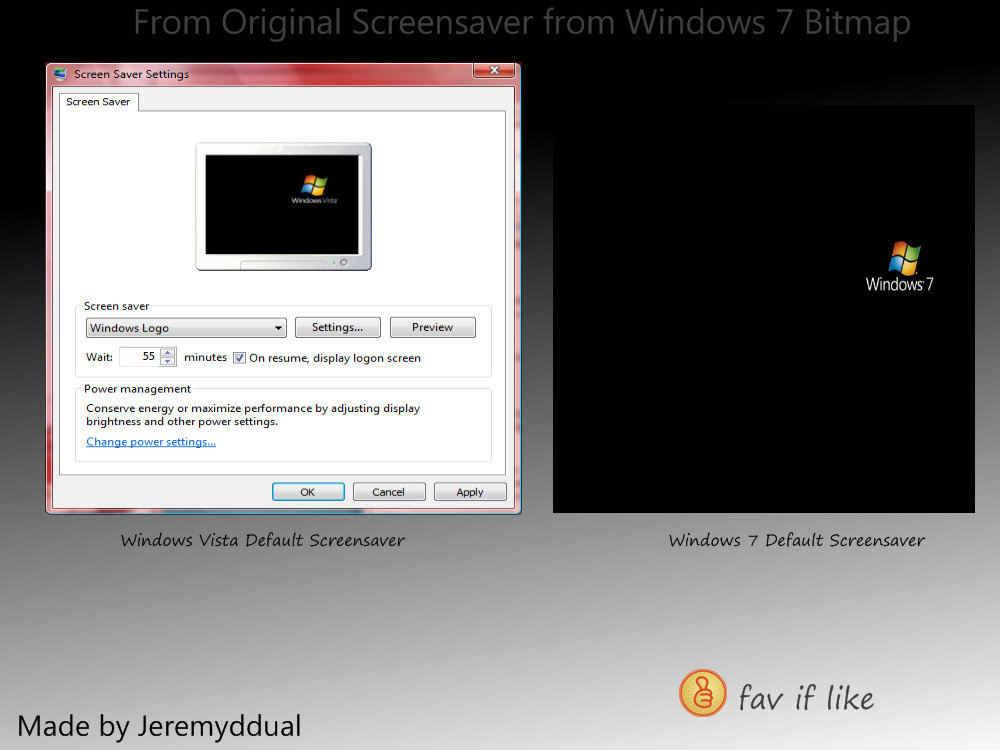Close the Screen Saver Settings window
1000x750 pixels.
pyautogui.click(x=495, y=70)
